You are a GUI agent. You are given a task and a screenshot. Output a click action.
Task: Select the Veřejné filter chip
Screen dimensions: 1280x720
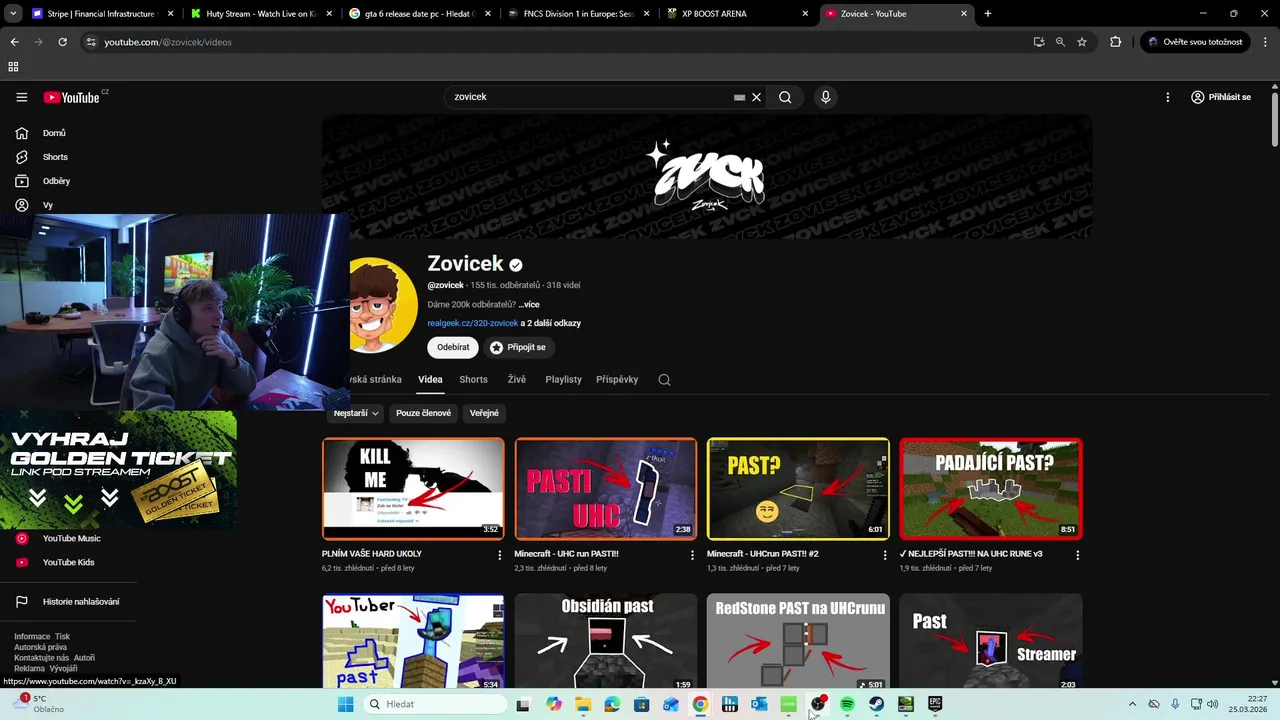click(484, 413)
